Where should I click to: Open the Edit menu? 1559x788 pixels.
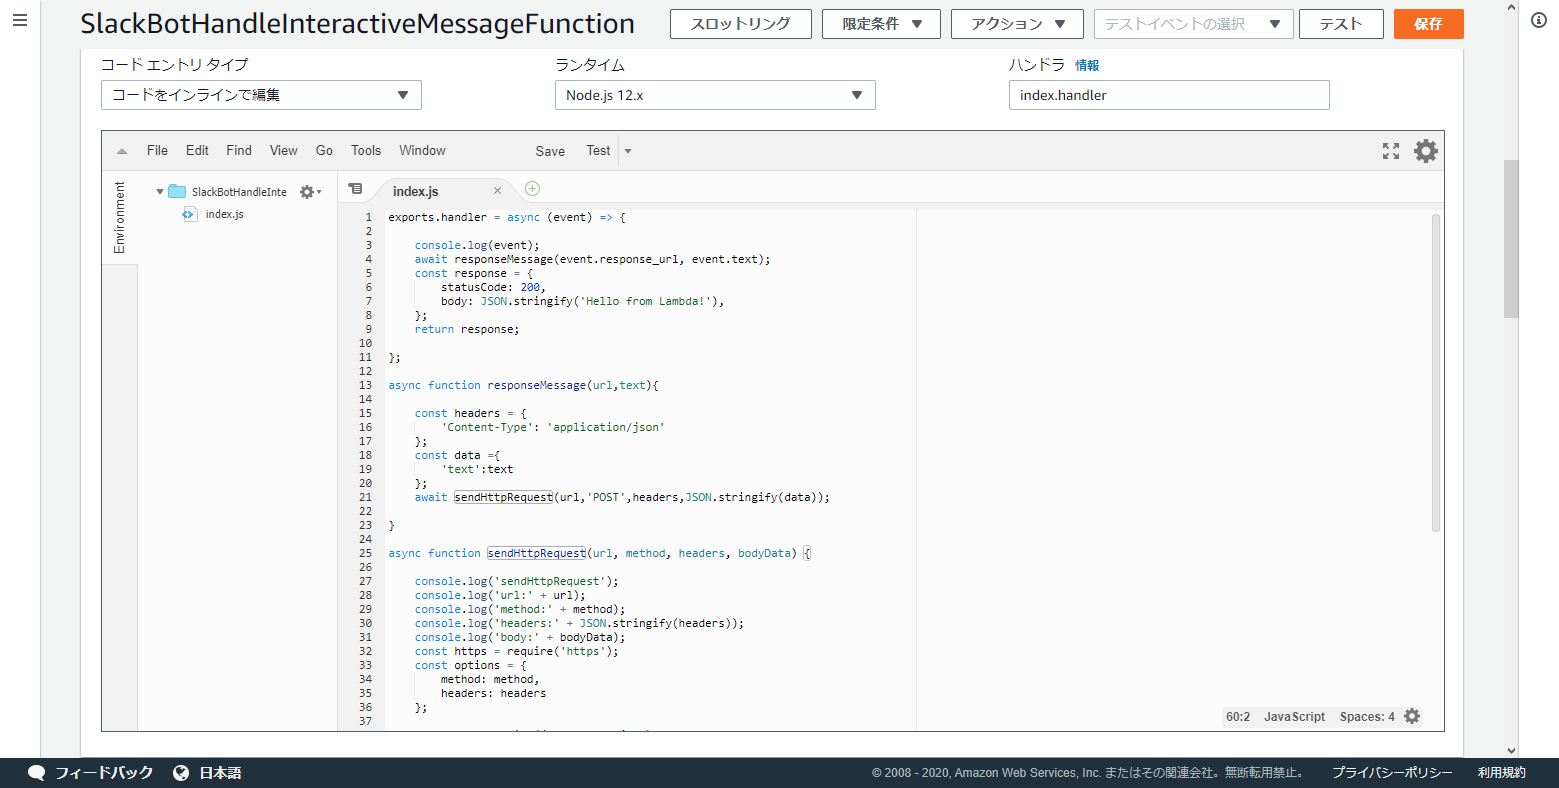pyautogui.click(x=197, y=150)
